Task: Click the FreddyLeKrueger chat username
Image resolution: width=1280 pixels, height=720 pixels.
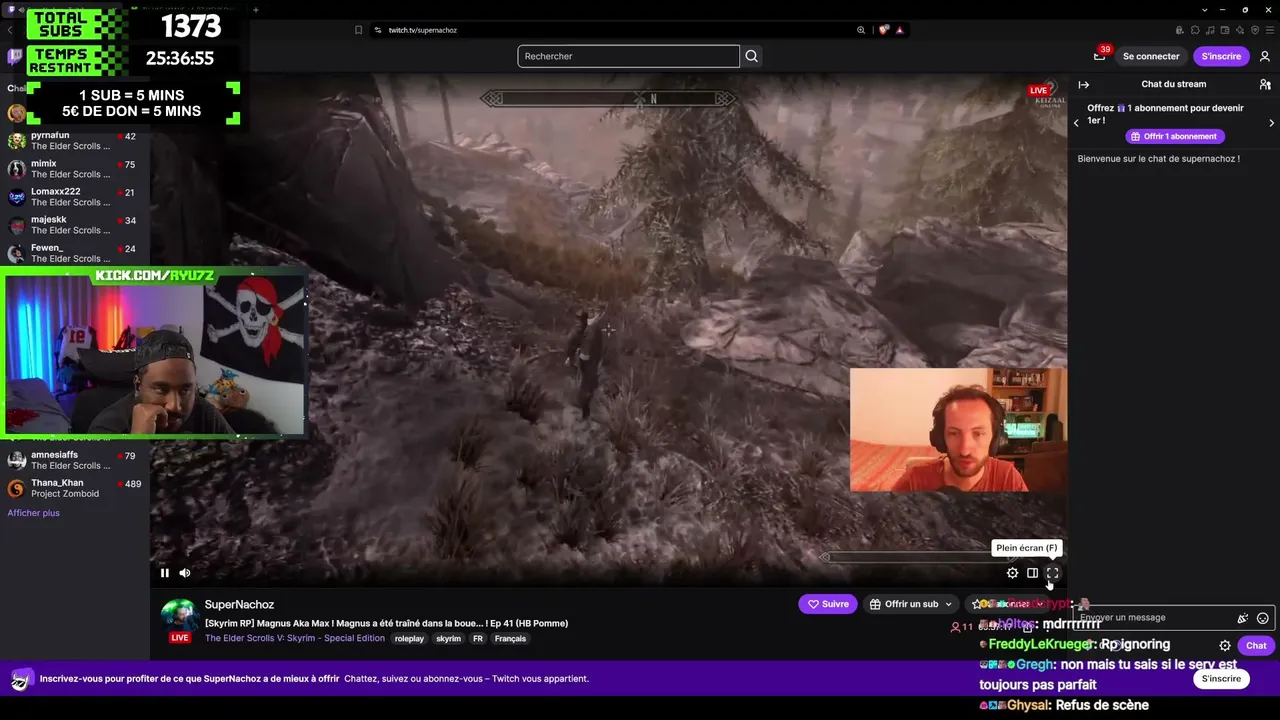Action: coord(1040,645)
